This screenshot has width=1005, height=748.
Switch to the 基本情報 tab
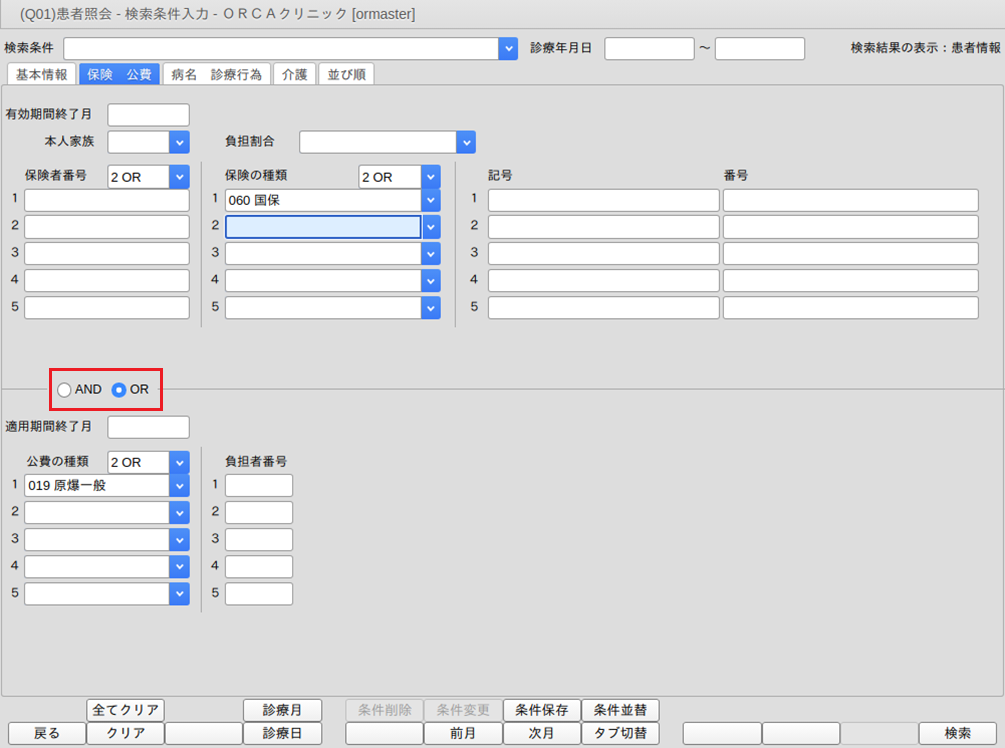click(x=41, y=75)
